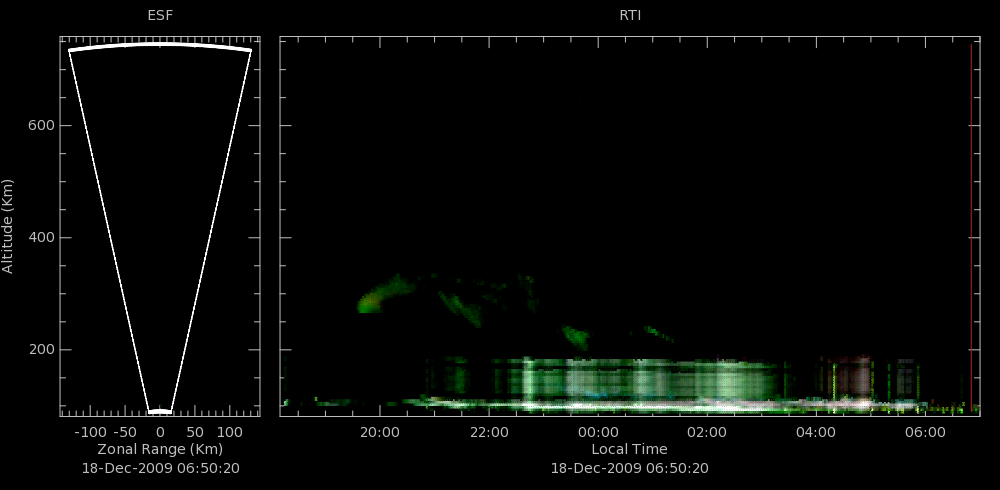1000x490 pixels.
Task: Click the 22:00 local time tick label
Action: pyautogui.click(x=489, y=433)
